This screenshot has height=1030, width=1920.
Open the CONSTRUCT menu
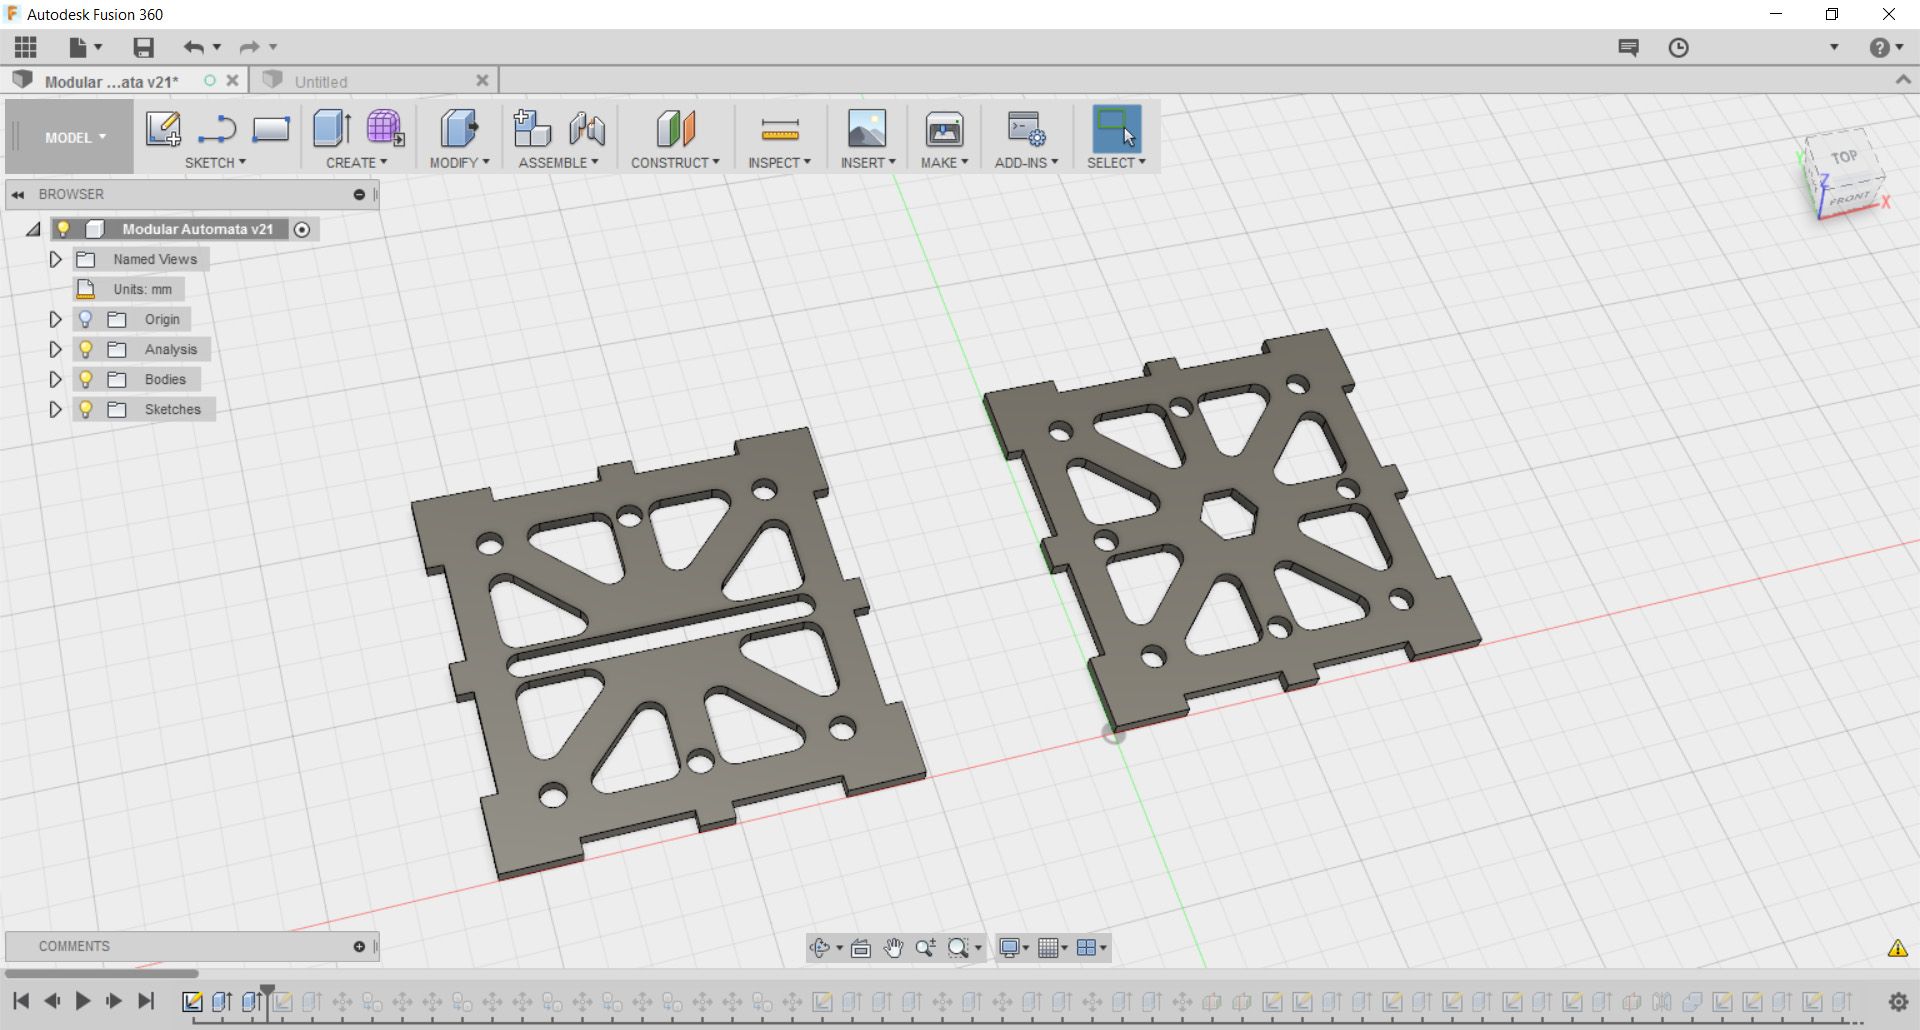[x=675, y=162]
